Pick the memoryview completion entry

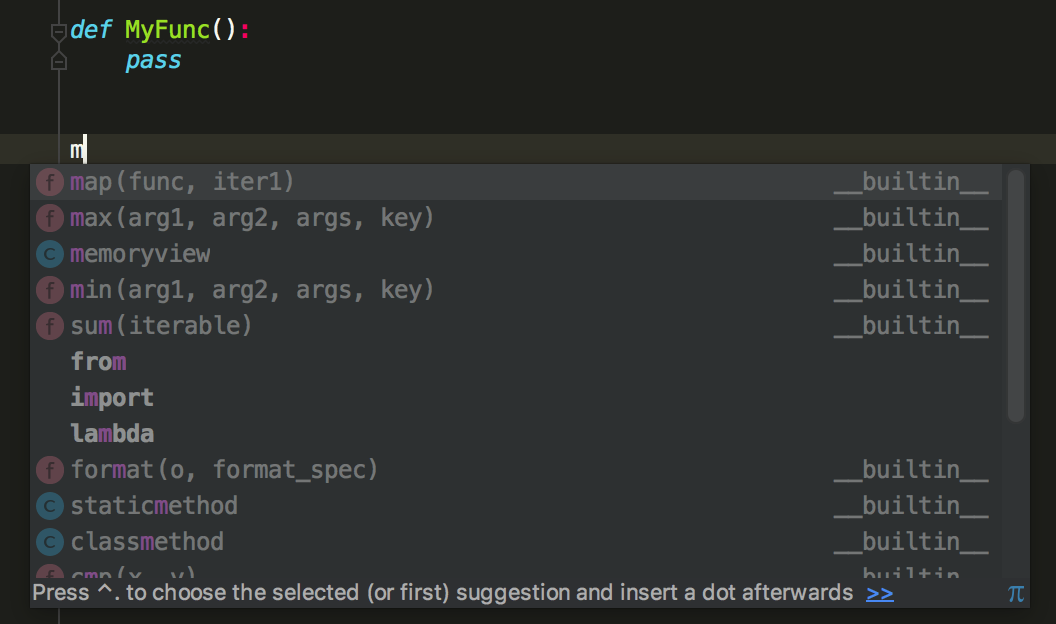click(140, 254)
